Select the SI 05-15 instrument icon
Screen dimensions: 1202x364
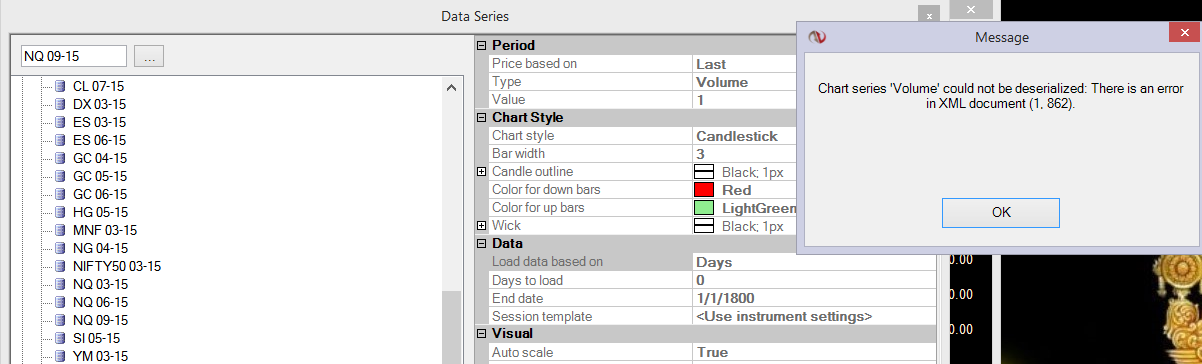tap(61, 339)
